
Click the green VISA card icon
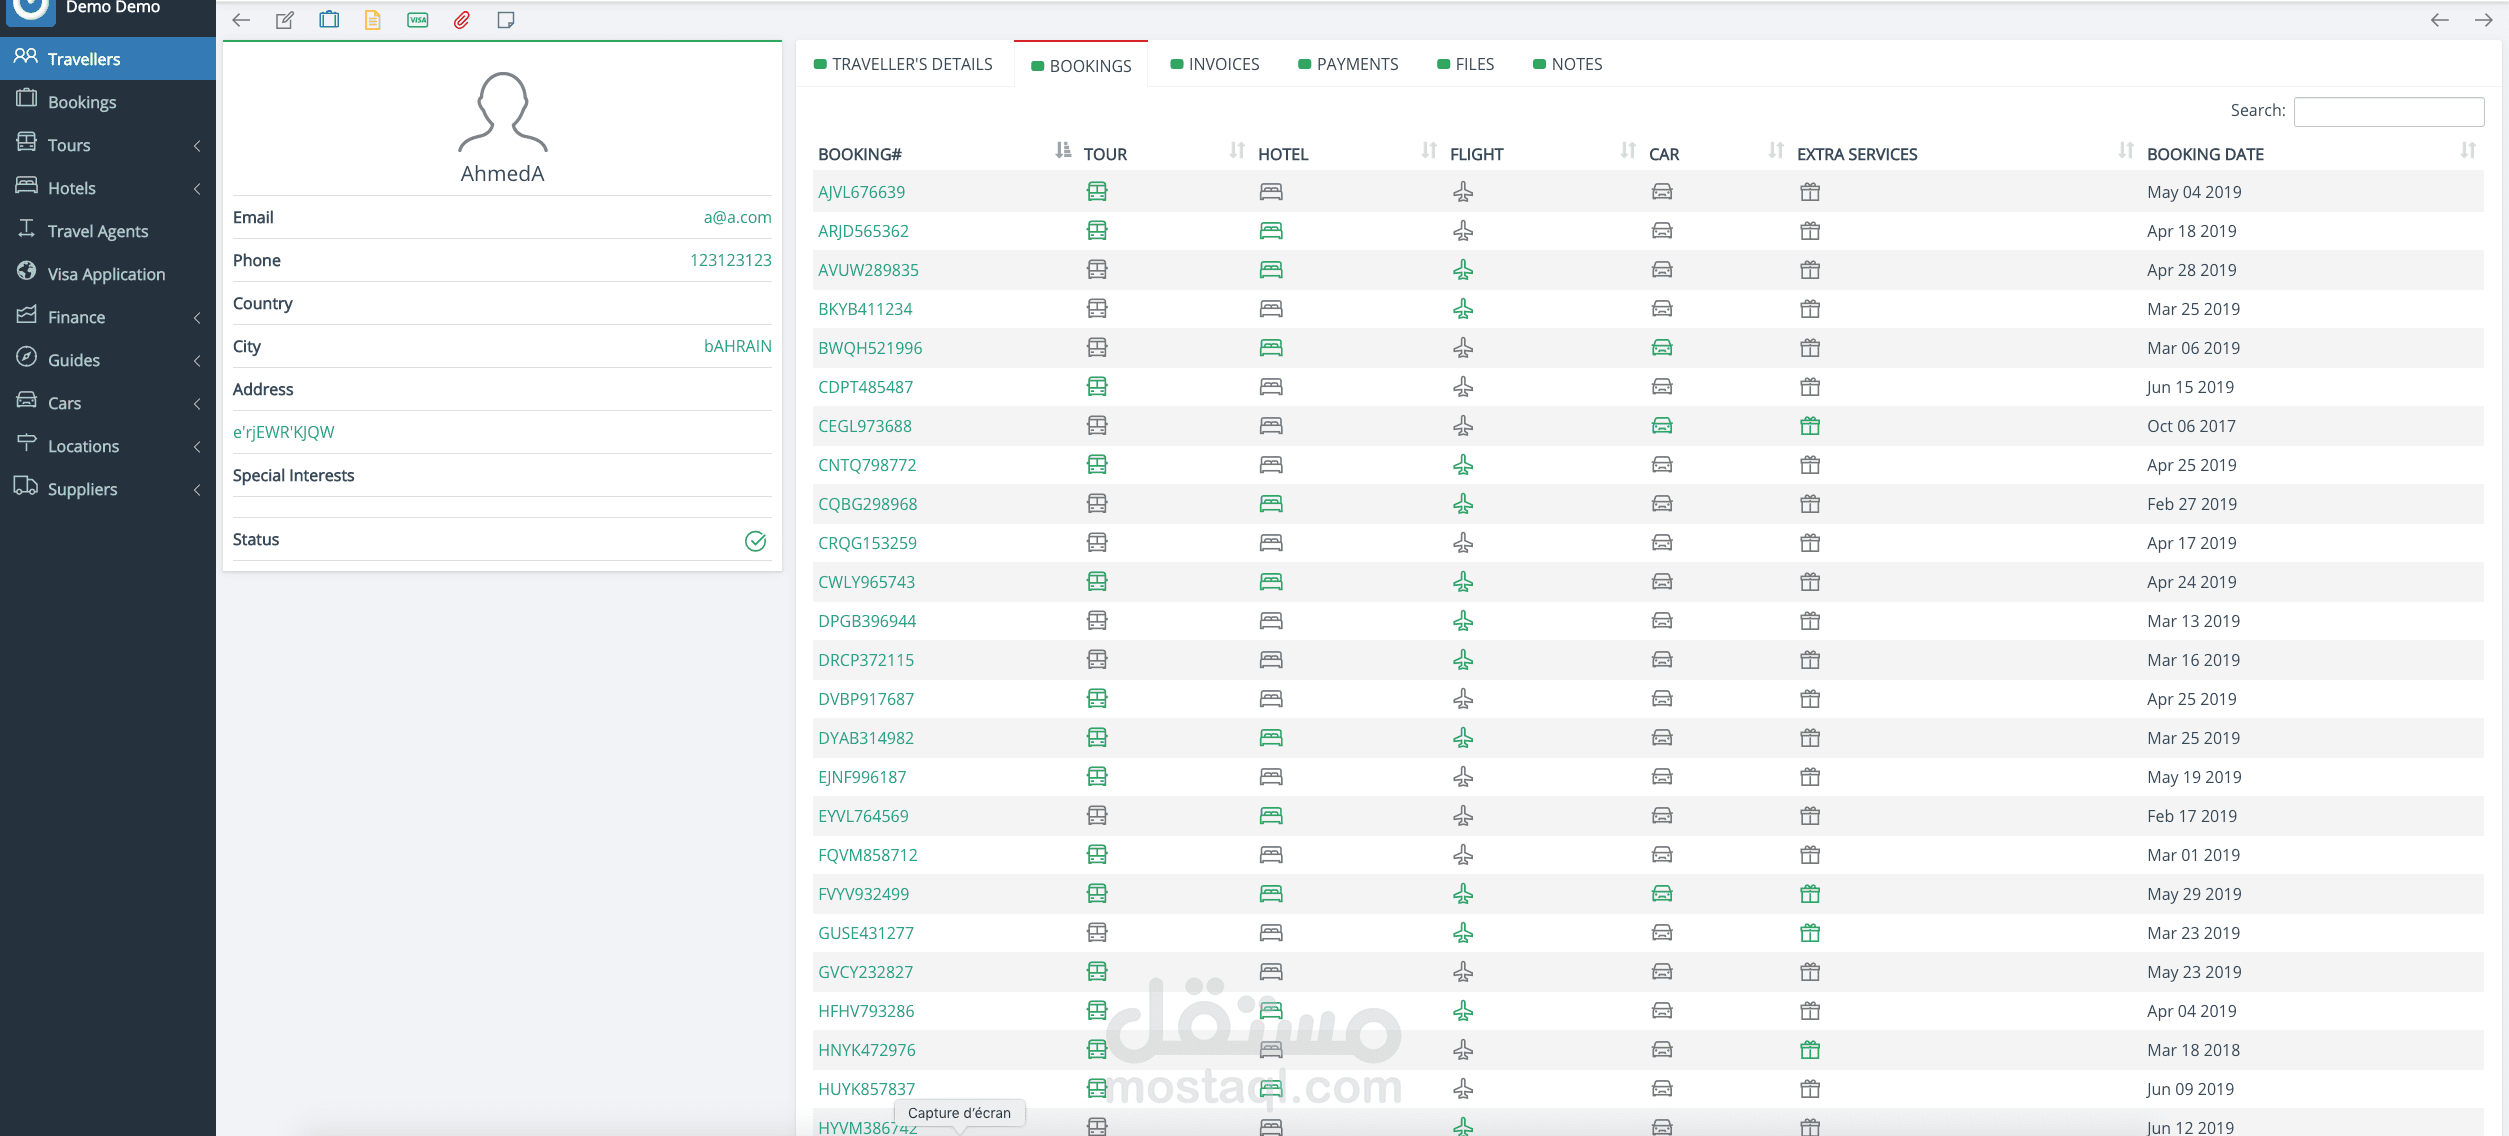pyautogui.click(x=418, y=20)
